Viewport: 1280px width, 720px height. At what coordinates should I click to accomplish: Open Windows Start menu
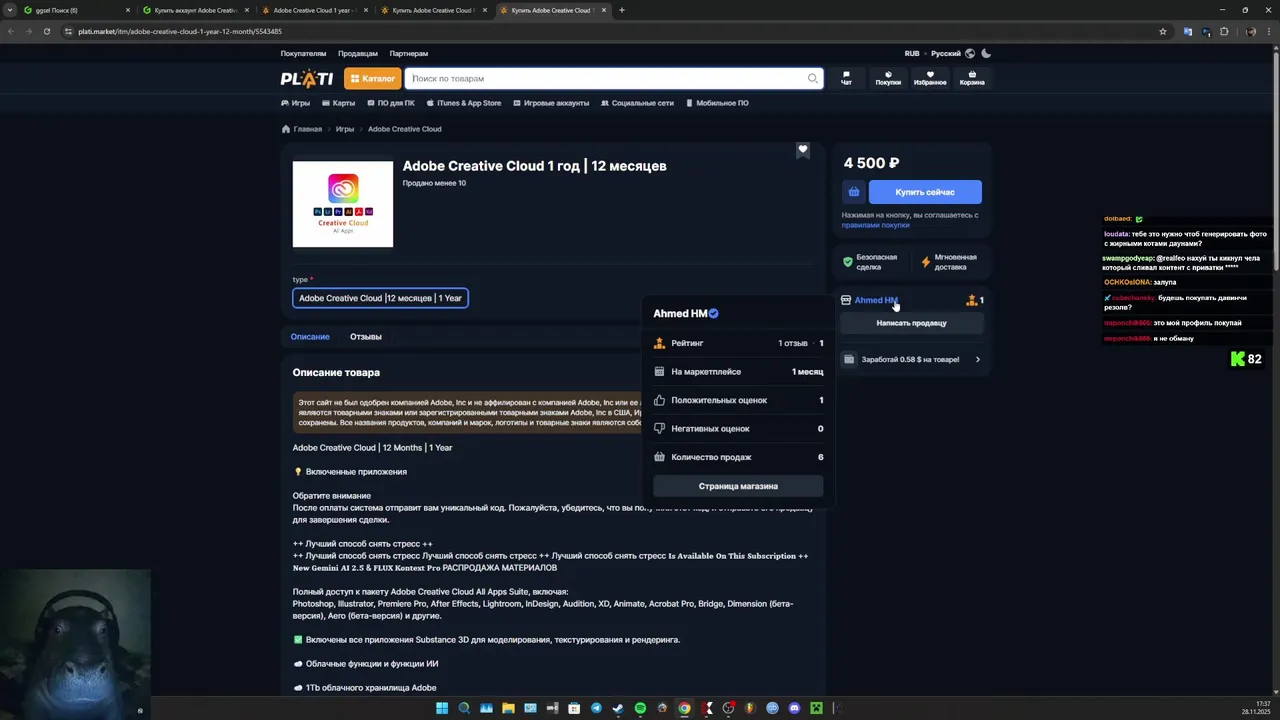pyautogui.click(x=441, y=708)
